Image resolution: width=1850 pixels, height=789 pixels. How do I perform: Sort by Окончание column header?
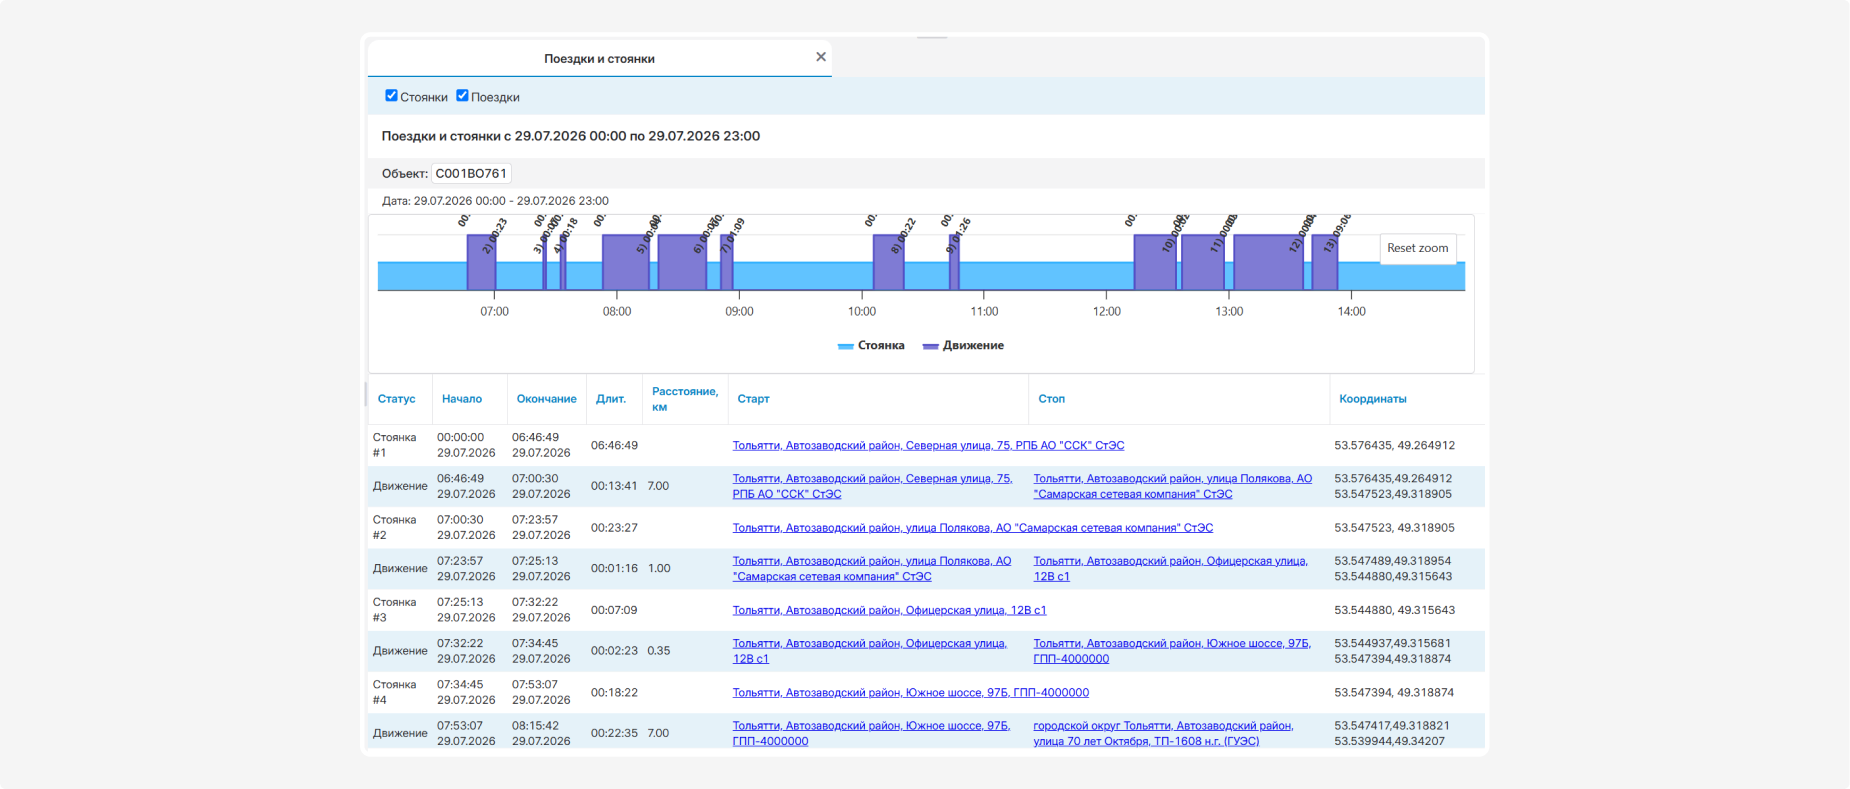click(x=546, y=399)
